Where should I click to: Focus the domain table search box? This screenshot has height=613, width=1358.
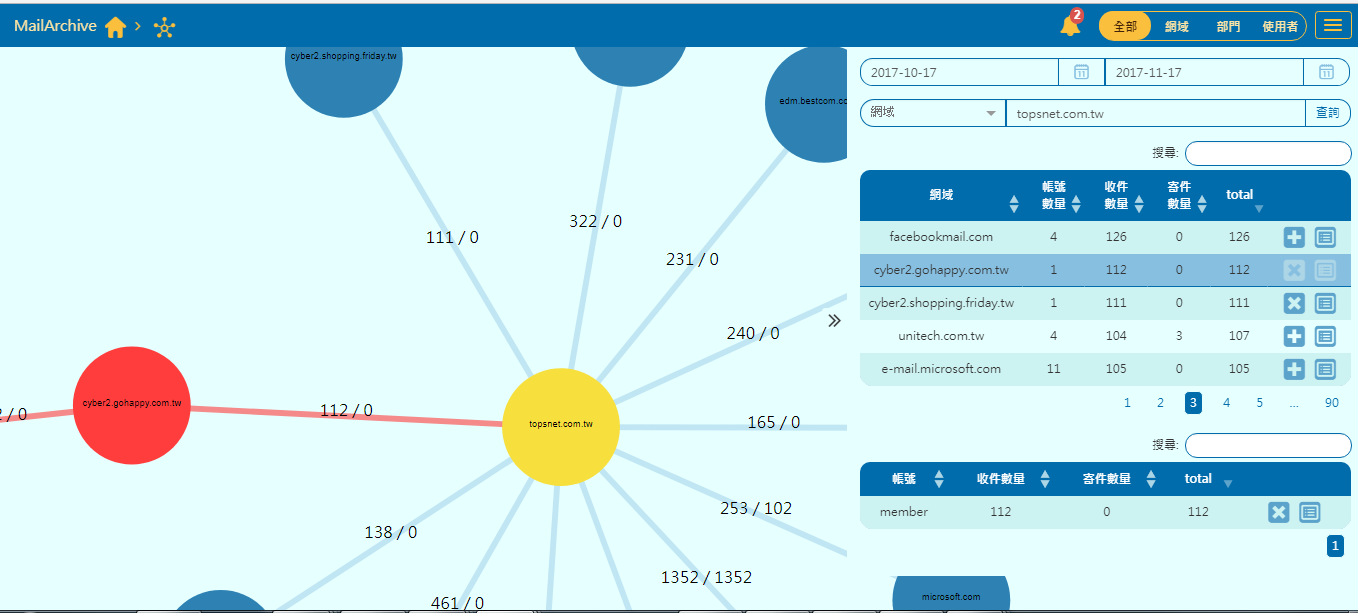pos(1268,153)
